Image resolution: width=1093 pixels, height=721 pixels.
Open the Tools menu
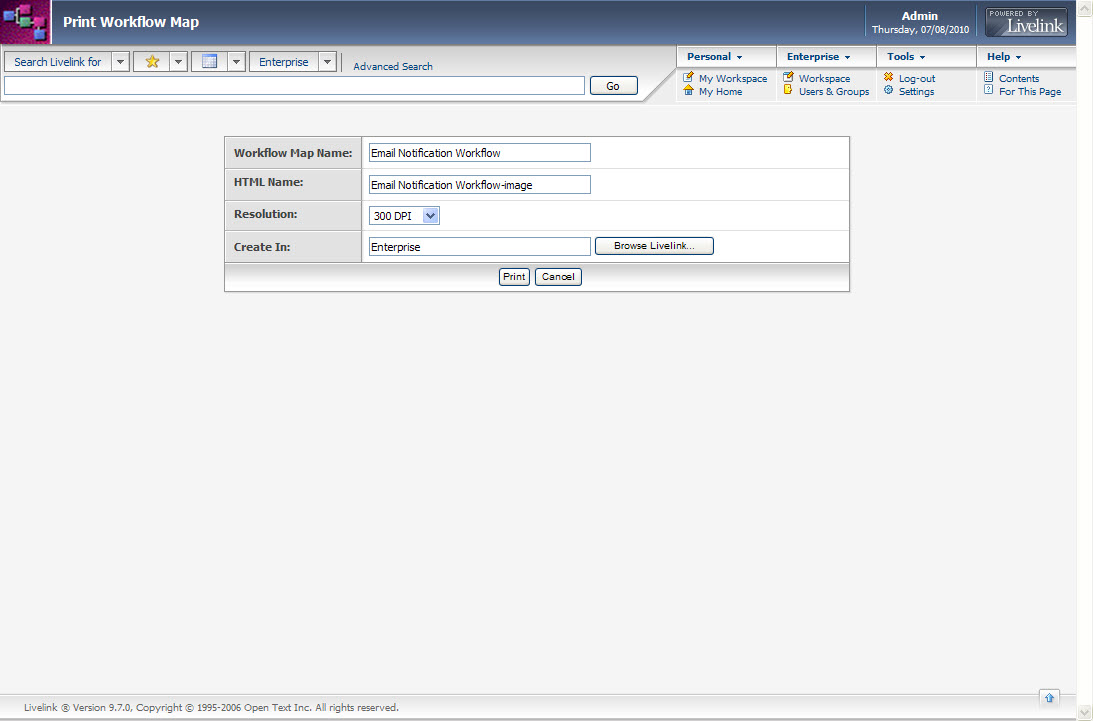[906, 57]
